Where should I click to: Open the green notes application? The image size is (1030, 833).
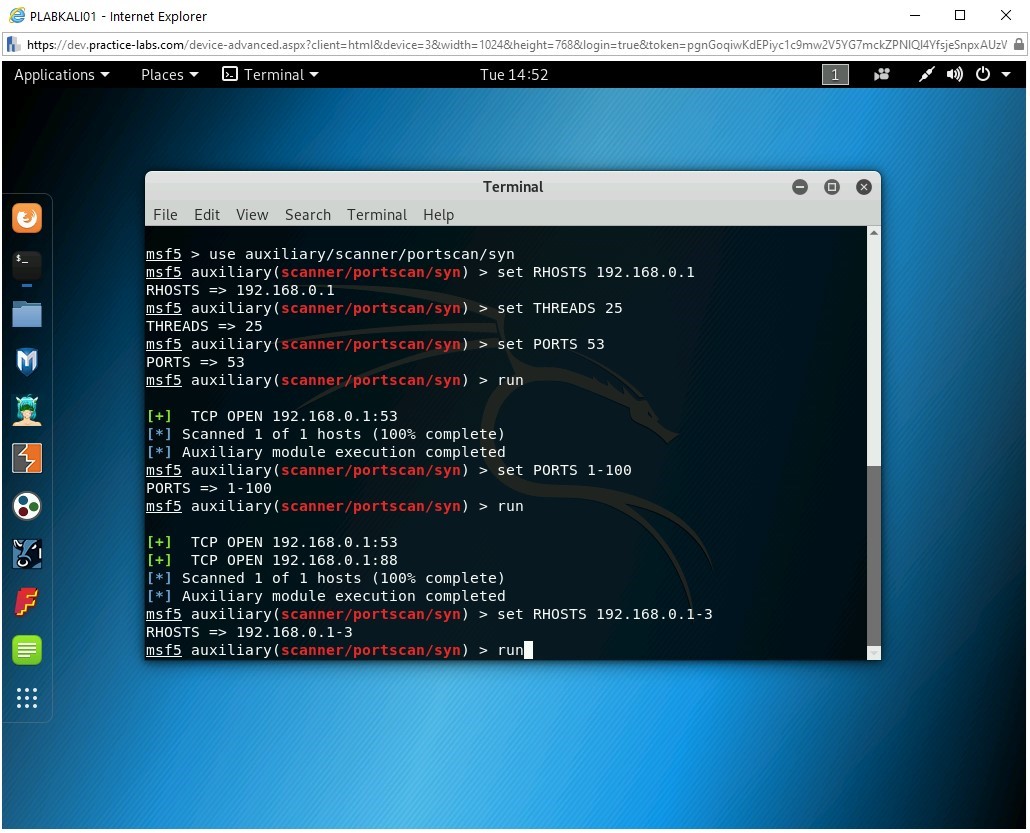[x=27, y=650]
